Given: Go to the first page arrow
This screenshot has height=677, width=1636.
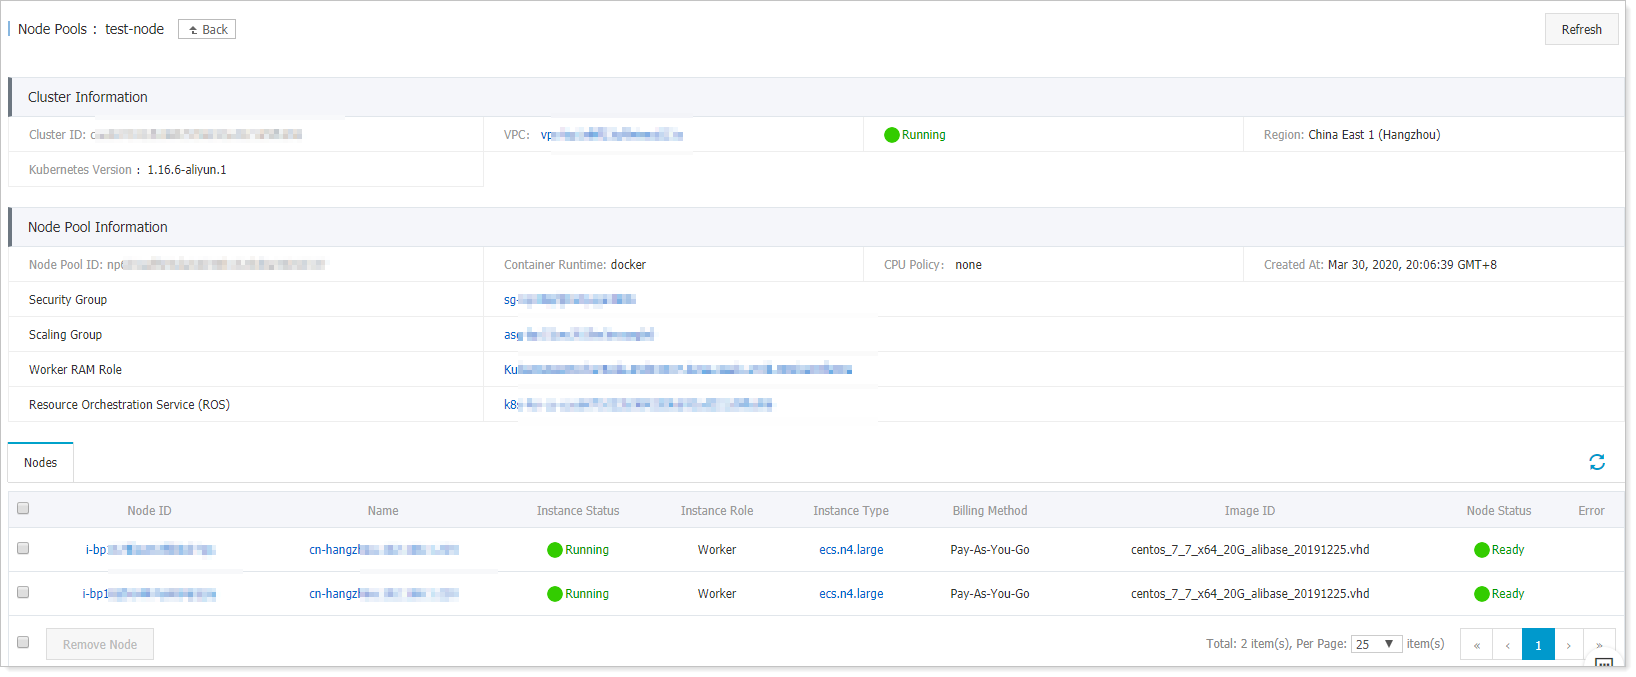Looking at the screenshot, I should pos(1476,645).
